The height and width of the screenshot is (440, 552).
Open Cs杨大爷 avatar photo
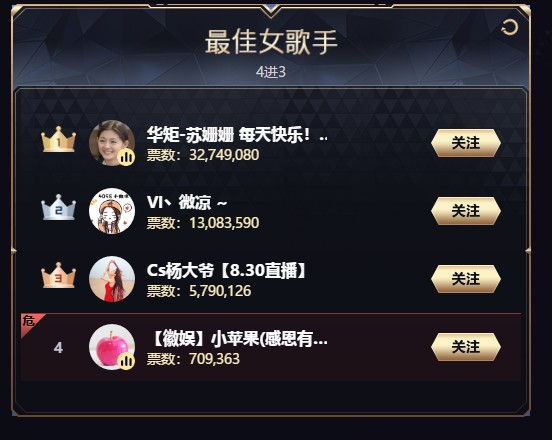coord(112,279)
